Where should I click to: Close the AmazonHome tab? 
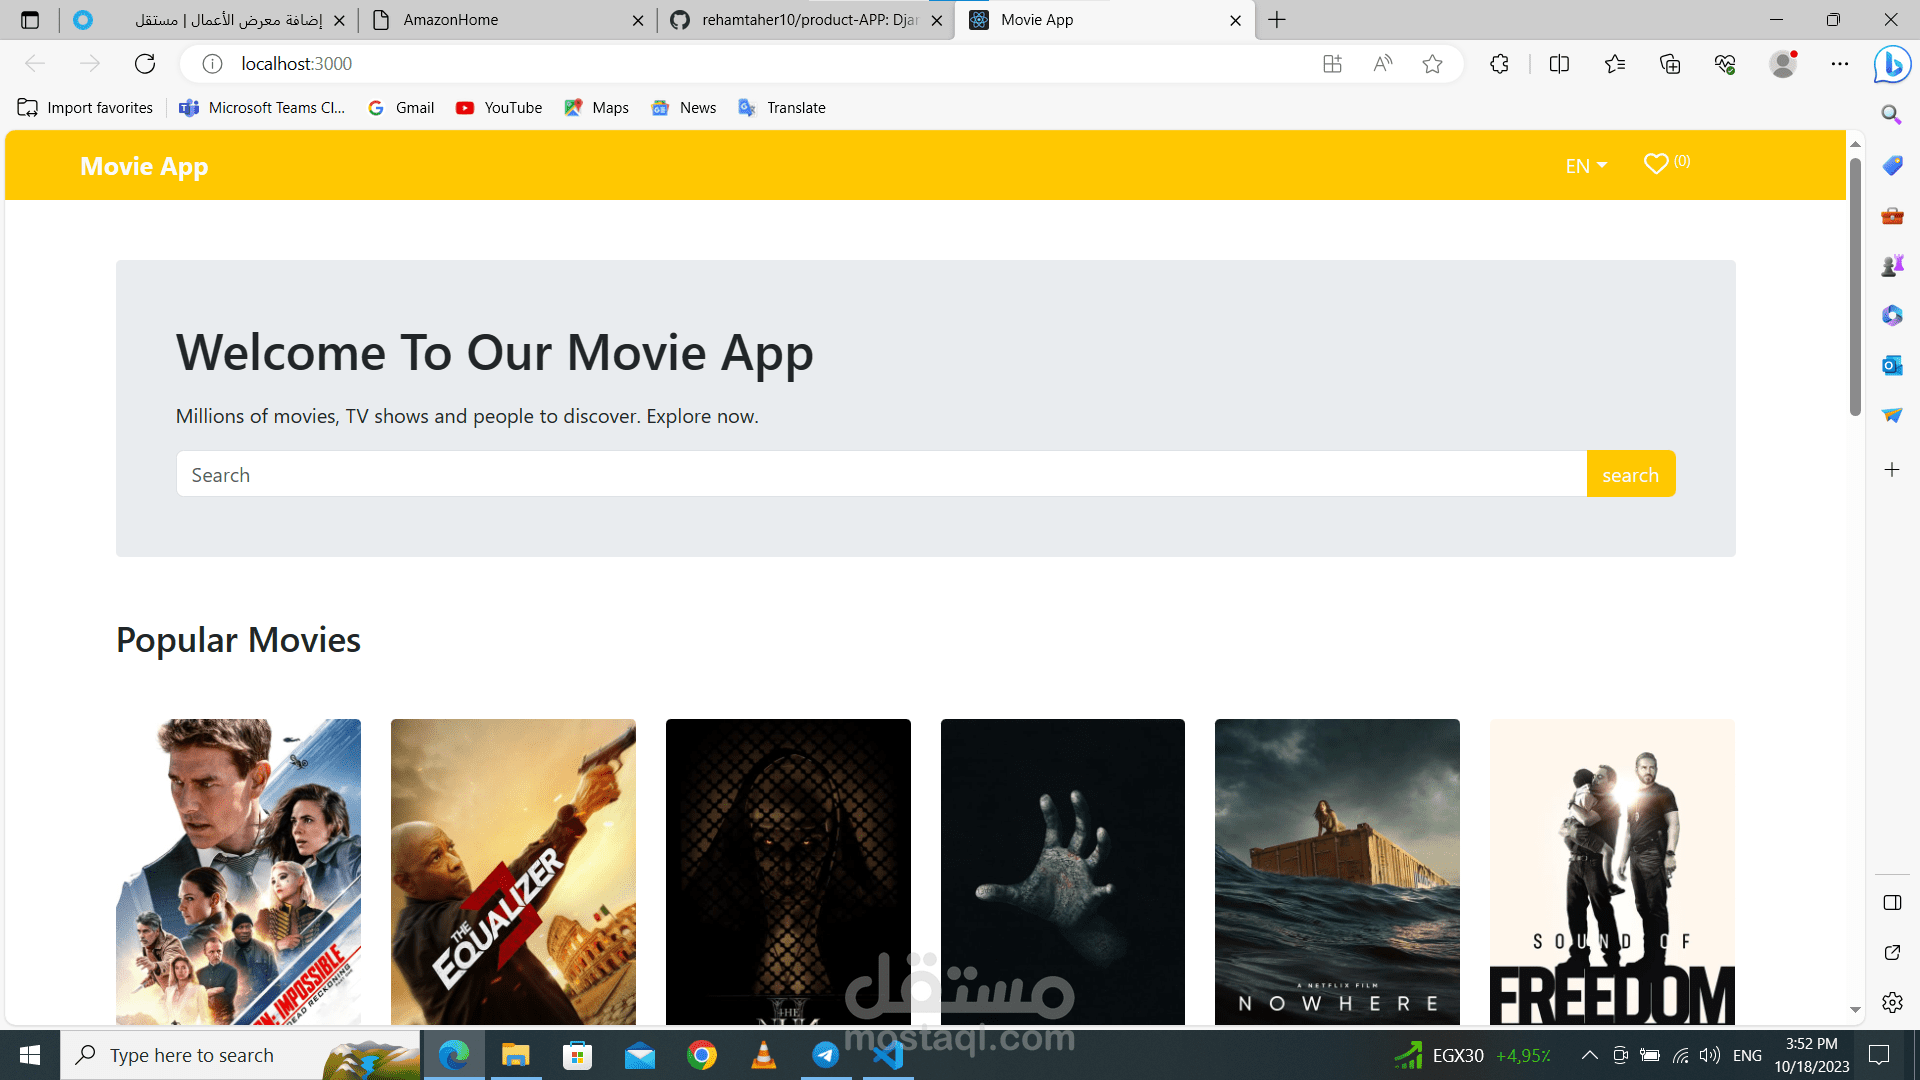(x=638, y=20)
